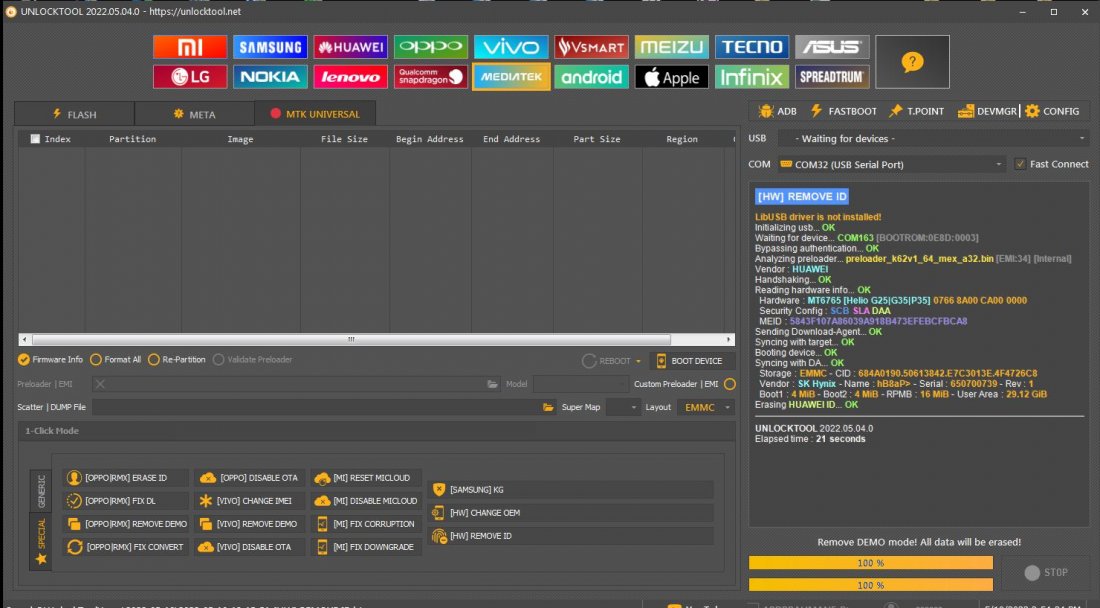Screen dimensions: 1100x608
Task: Select the OPPO brand tile
Action: 431,47
